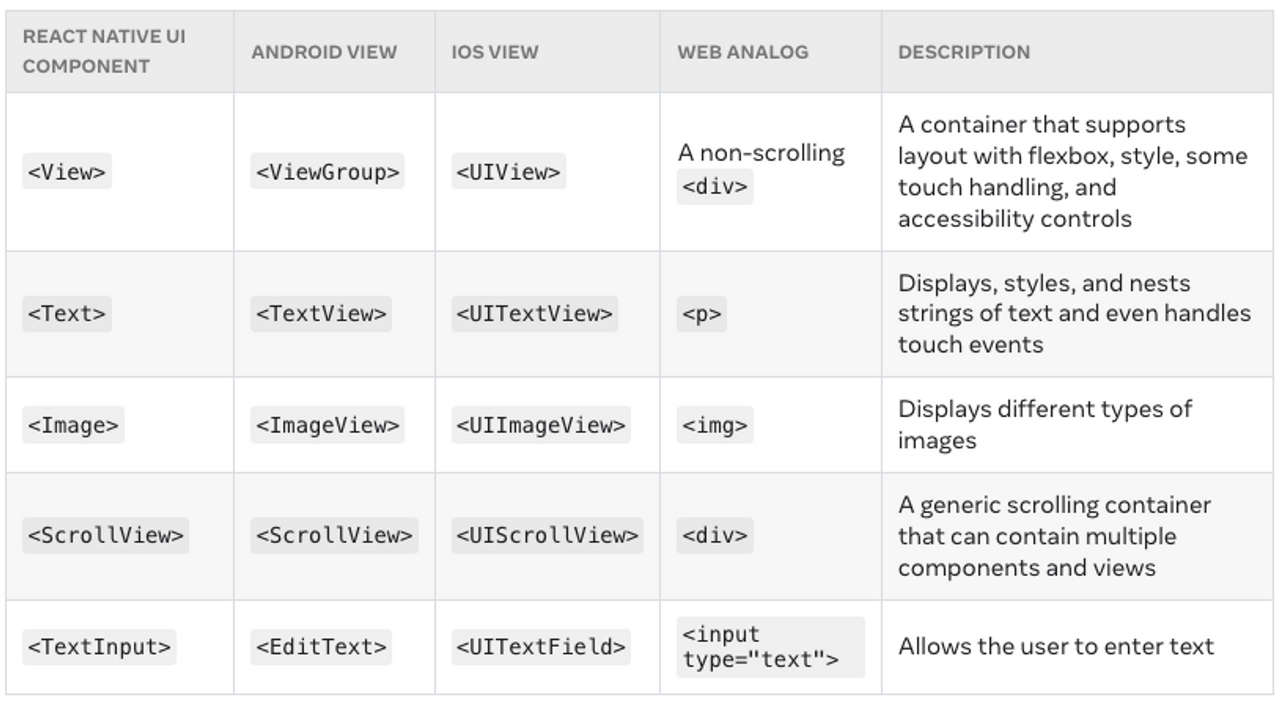Select the <input type="text"> code tag

click(x=770, y=647)
